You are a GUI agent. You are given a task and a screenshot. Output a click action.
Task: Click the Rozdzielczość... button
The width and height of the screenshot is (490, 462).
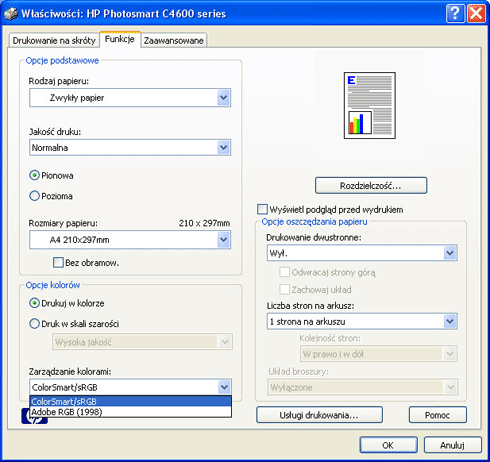pos(371,185)
